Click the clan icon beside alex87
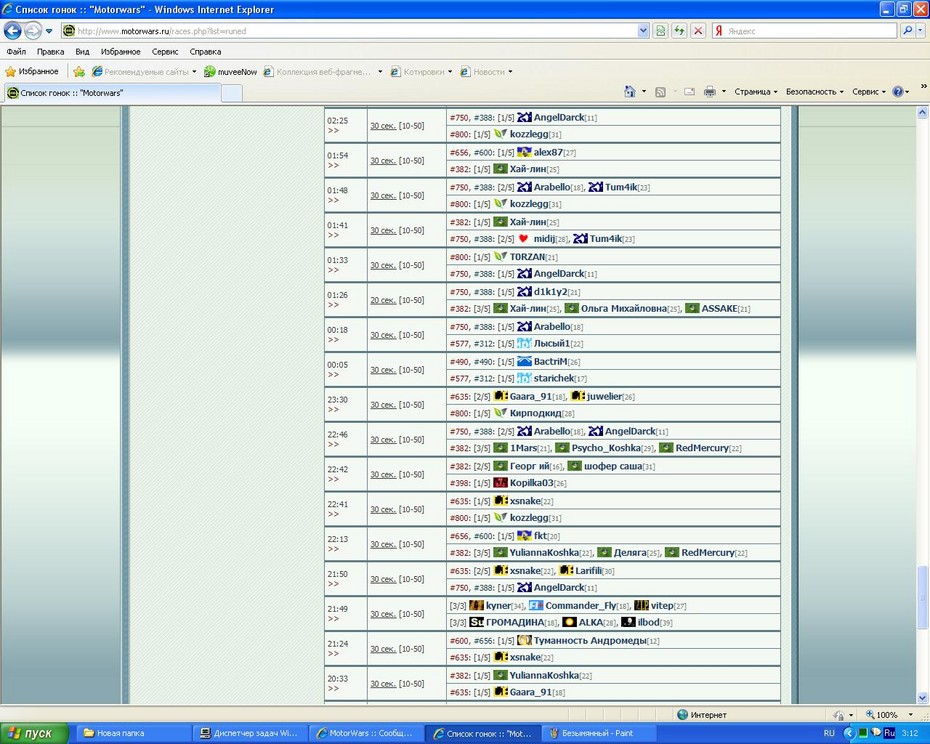This screenshot has height=744, width=930. click(x=524, y=152)
